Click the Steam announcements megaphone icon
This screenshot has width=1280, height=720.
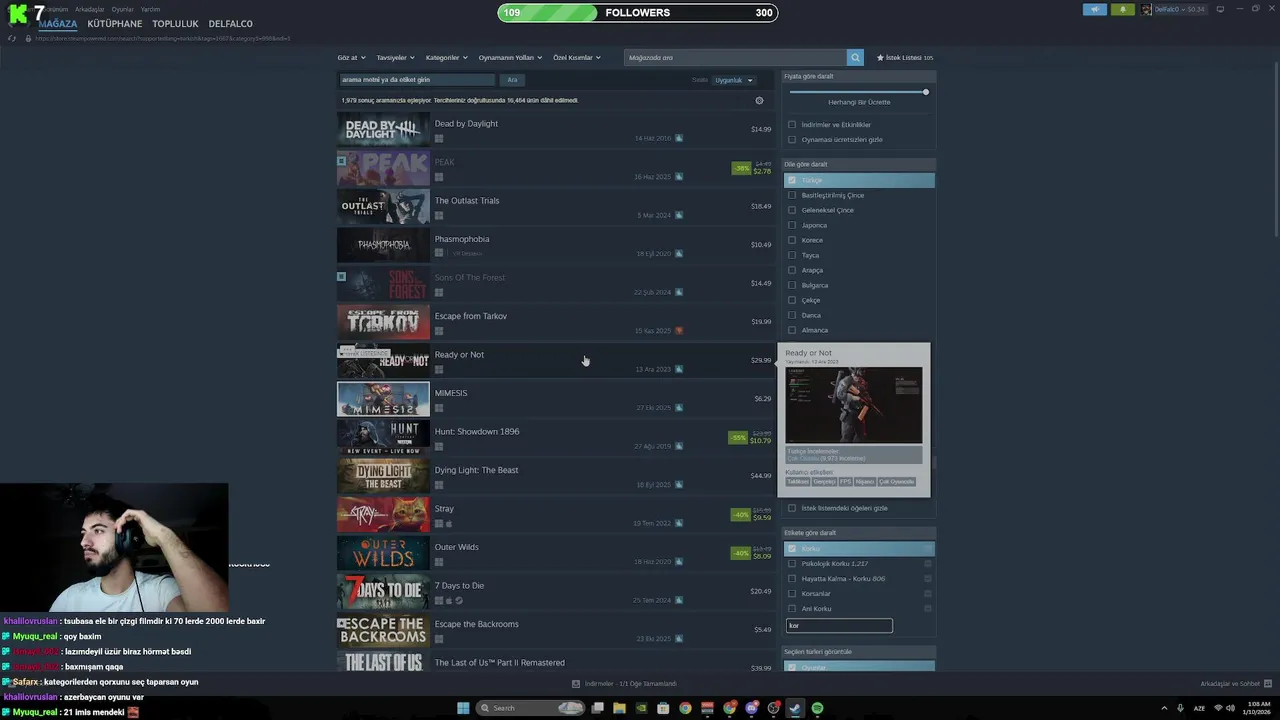click(x=1094, y=9)
